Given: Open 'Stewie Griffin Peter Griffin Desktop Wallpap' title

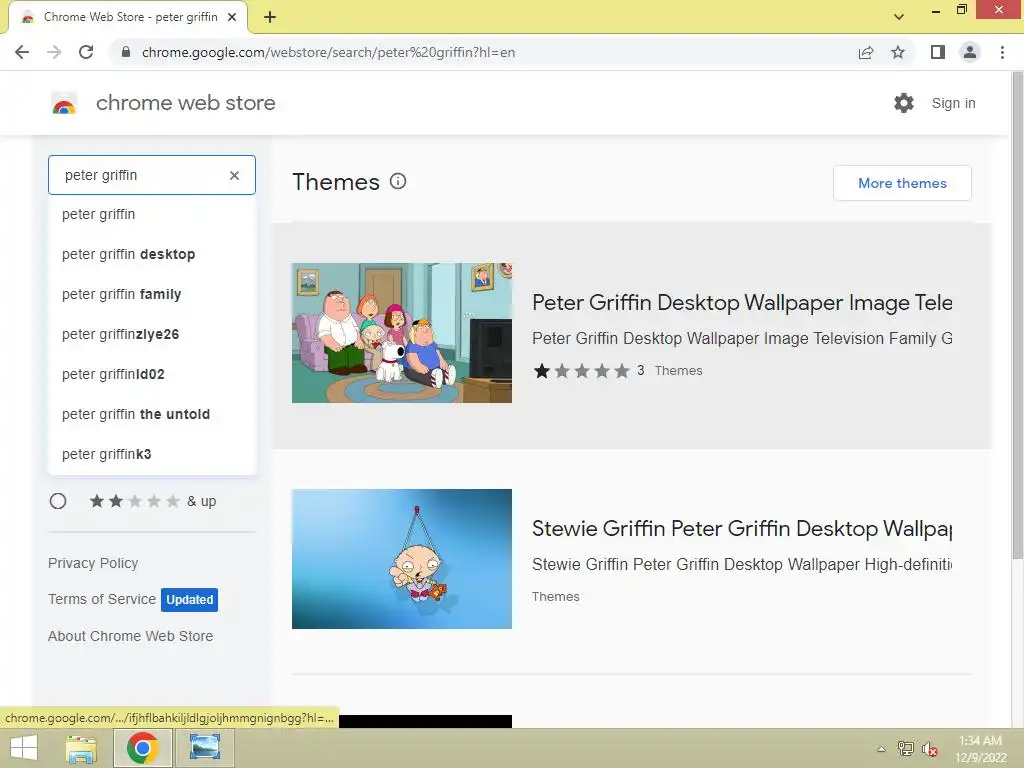Looking at the screenshot, I should (742, 529).
